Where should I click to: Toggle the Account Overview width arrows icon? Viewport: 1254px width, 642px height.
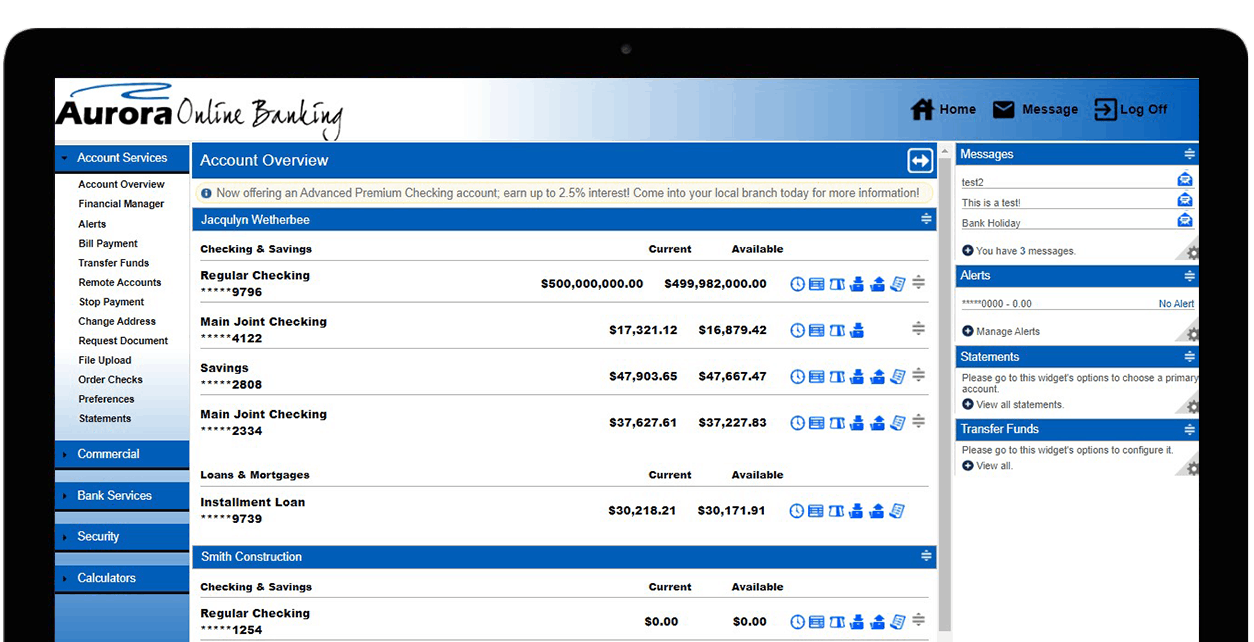click(x=919, y=160)
